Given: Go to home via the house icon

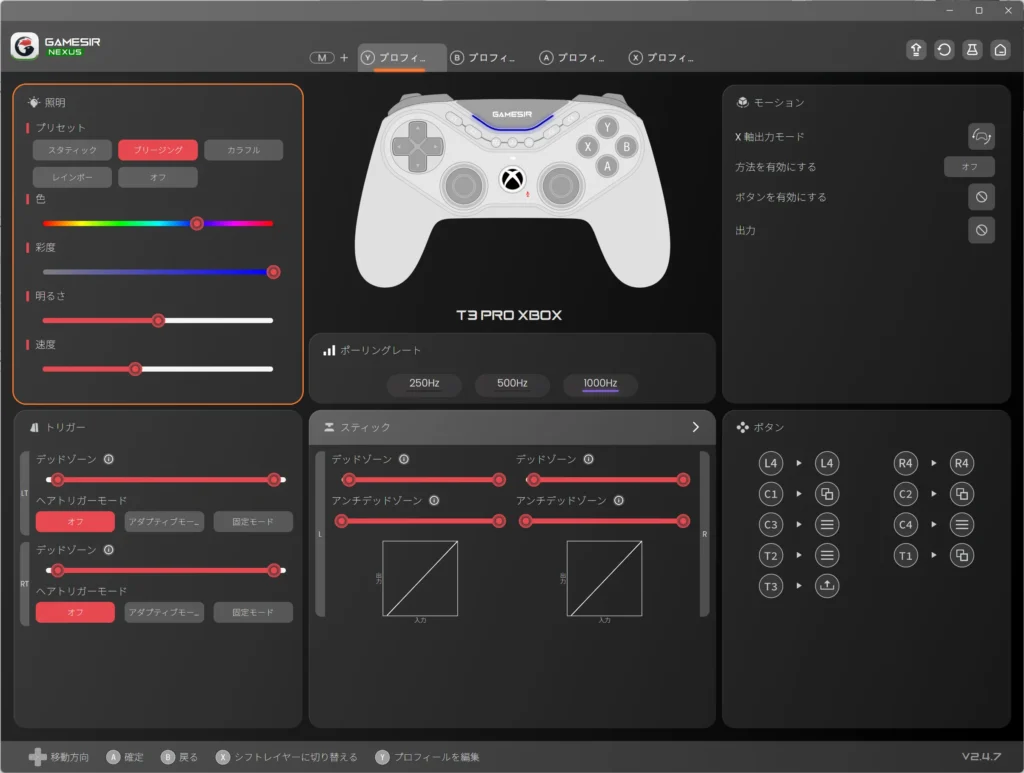Looking at the screenshot, I should 1000,50.
